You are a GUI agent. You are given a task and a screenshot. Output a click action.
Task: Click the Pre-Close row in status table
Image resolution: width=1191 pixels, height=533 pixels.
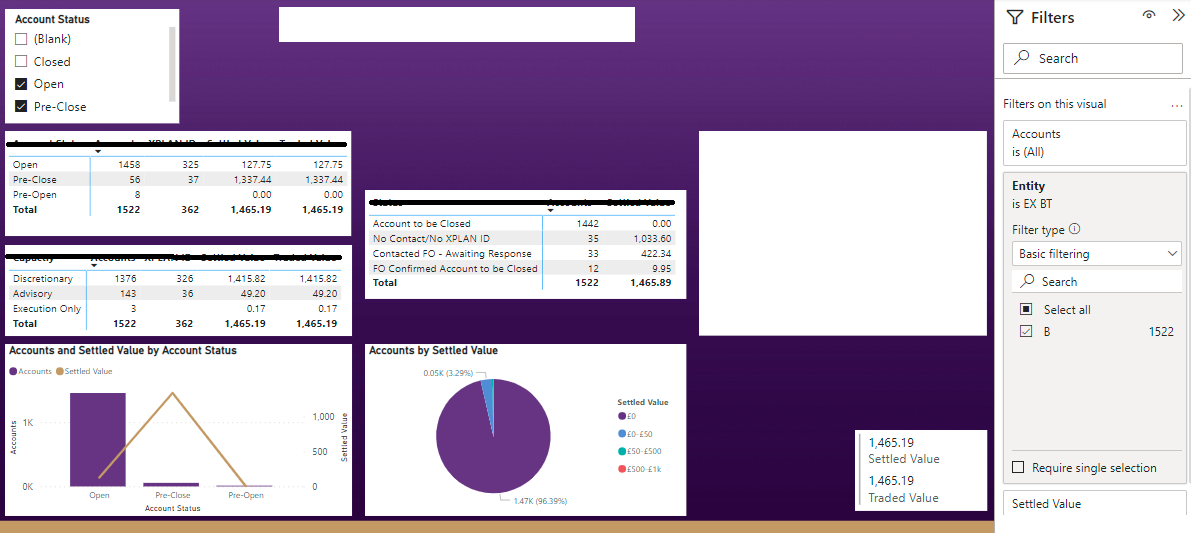(176, 180)
